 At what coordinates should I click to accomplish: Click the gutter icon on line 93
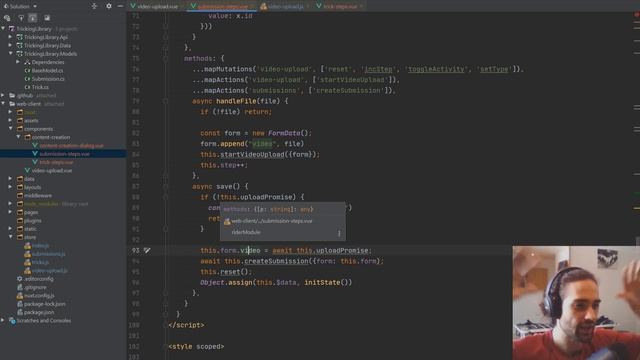coord(147,250)
